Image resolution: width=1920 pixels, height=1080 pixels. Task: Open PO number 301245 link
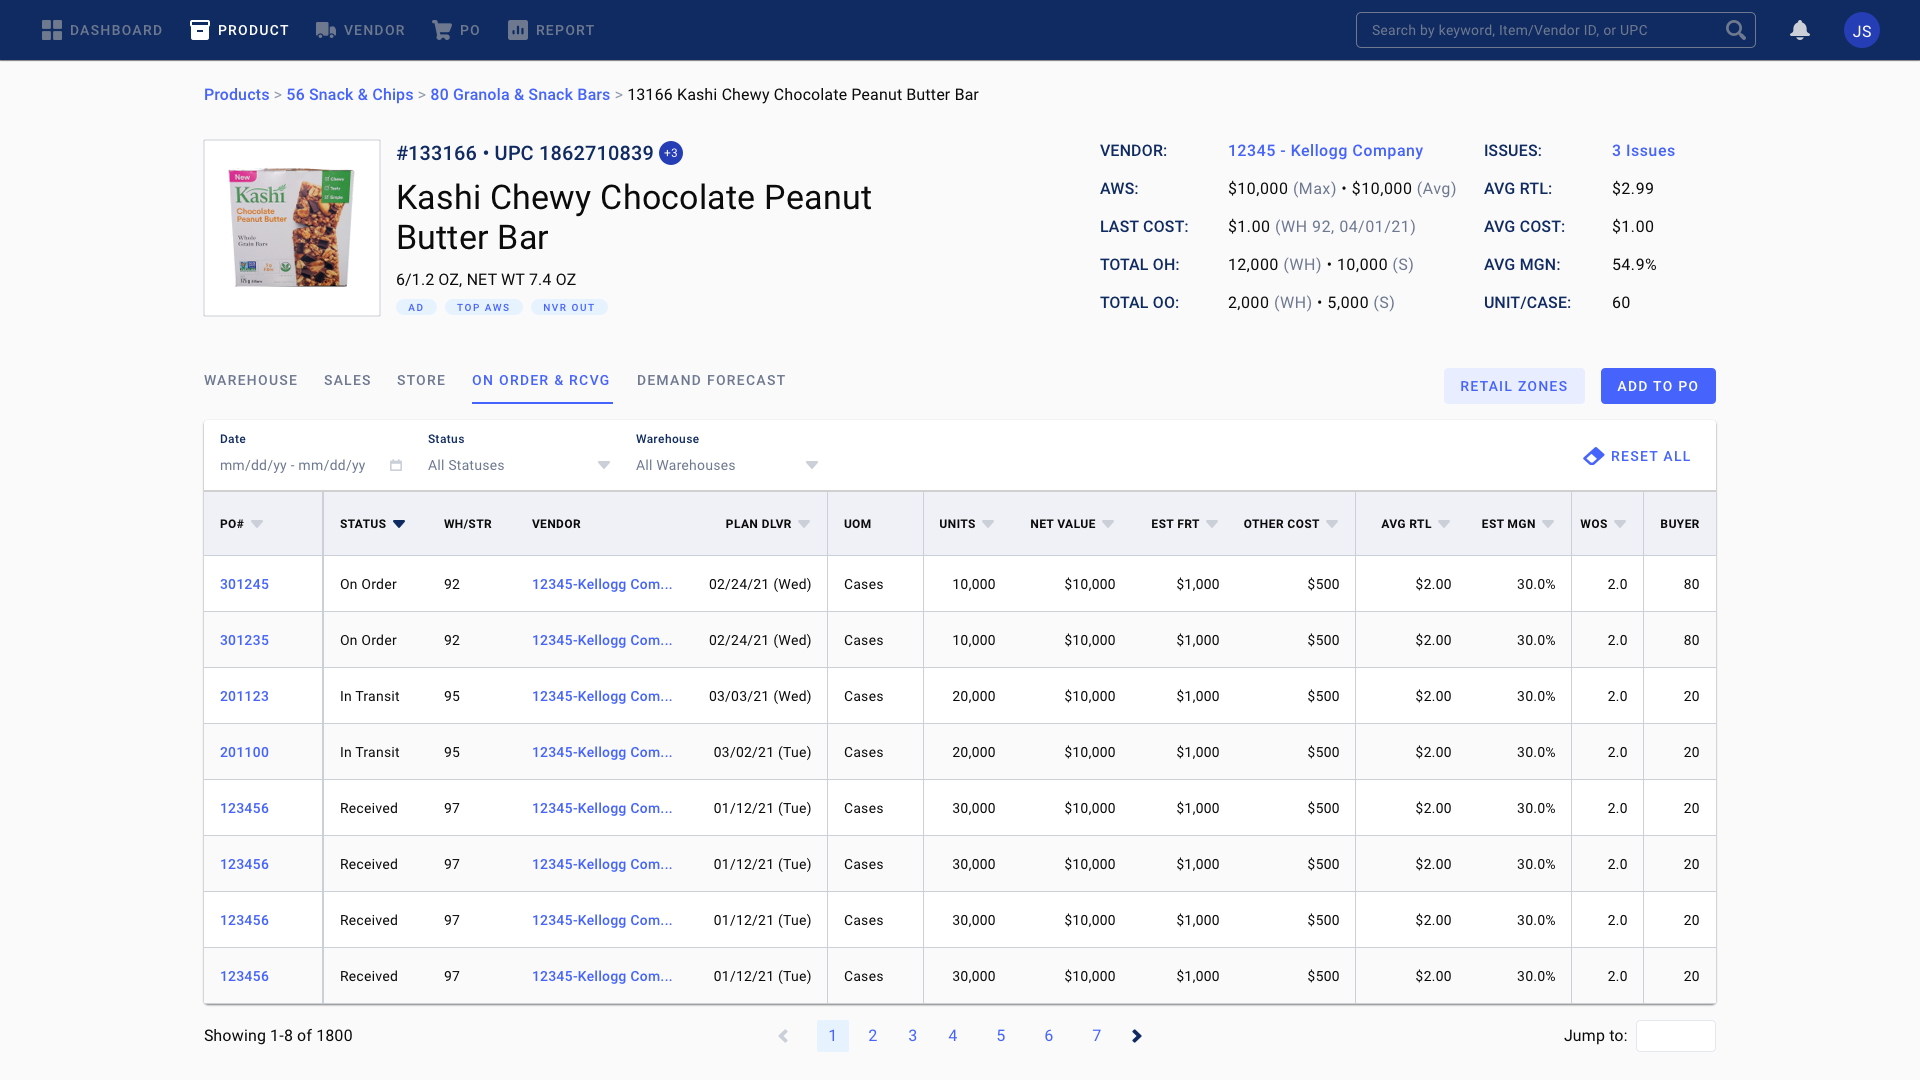(x=244, y=584)
